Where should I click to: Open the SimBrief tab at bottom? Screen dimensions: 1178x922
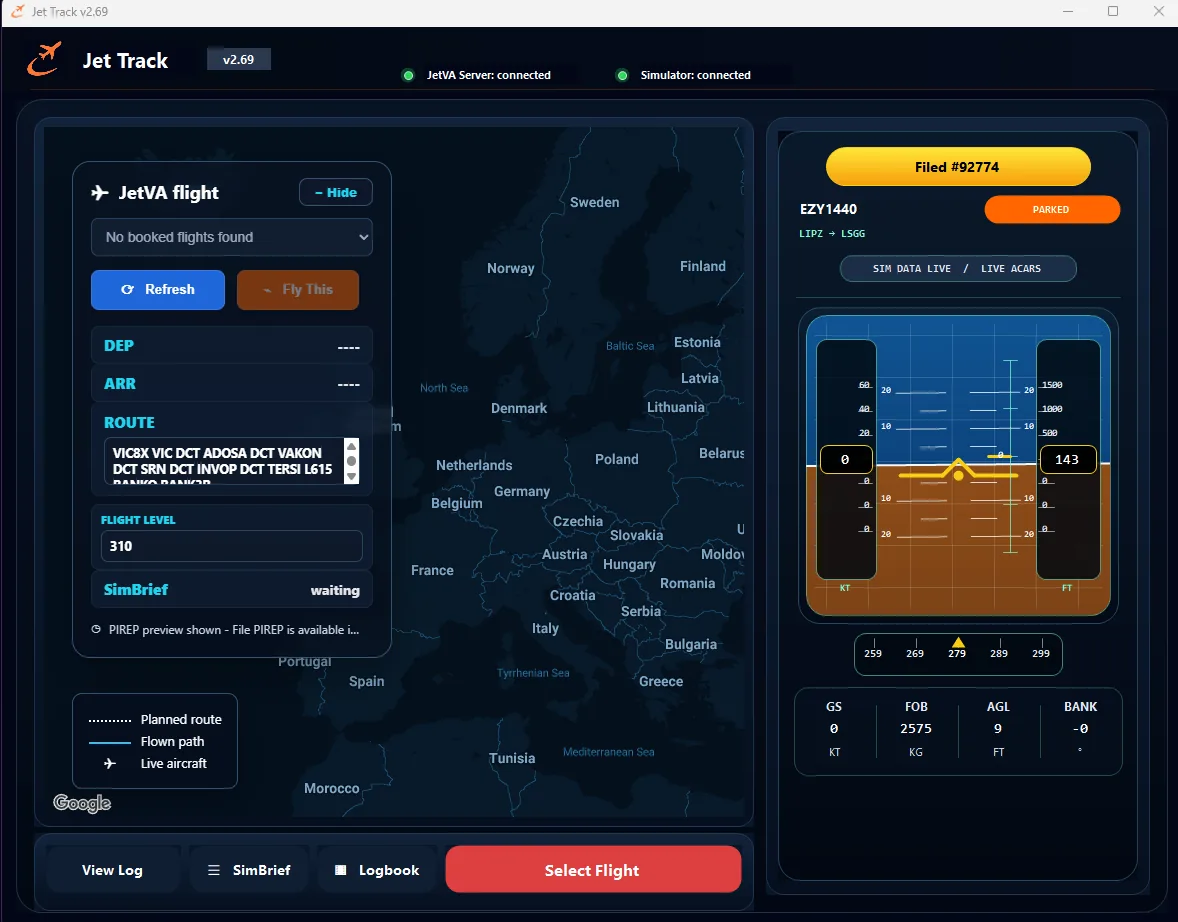tap(249, 870)
